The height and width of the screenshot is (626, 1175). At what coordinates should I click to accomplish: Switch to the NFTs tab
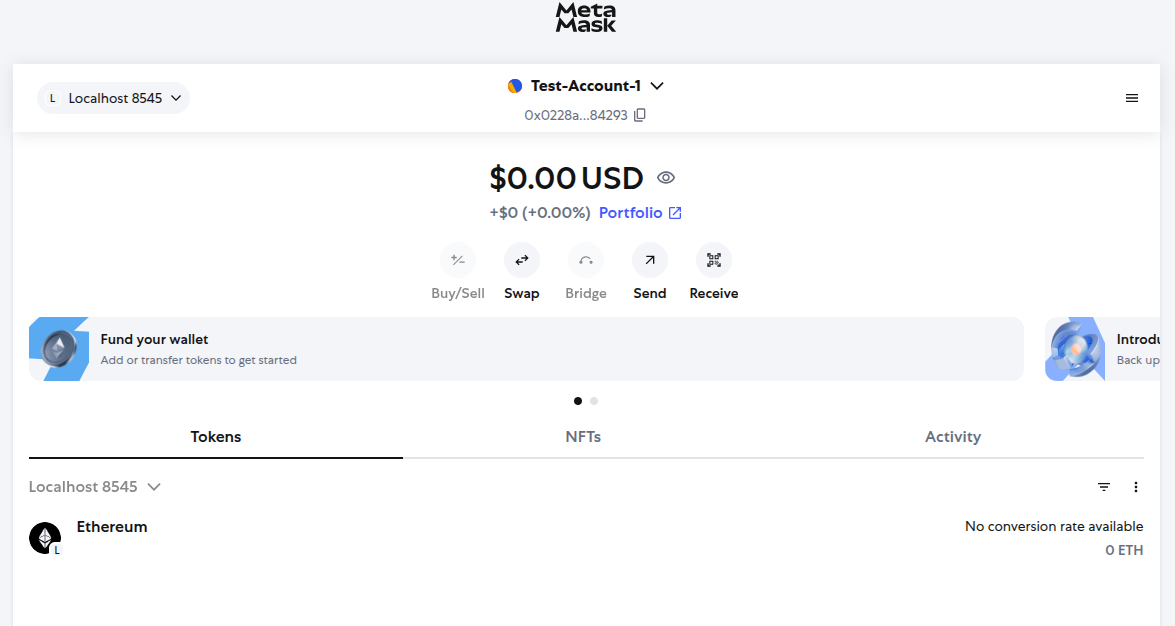tap(583, 436)
